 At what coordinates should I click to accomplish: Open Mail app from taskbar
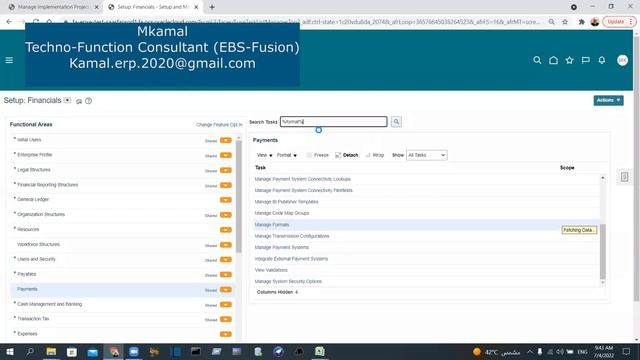(93, 351)
